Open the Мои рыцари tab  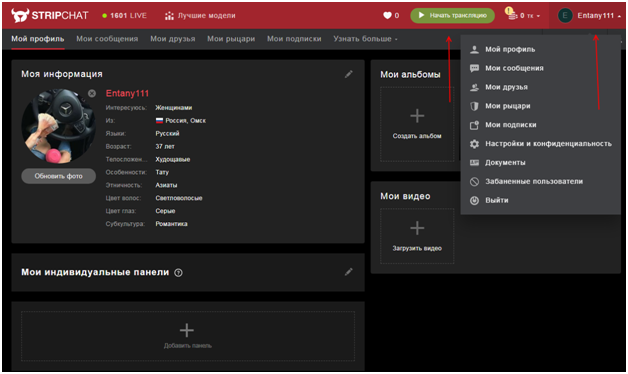coord(231,39)
